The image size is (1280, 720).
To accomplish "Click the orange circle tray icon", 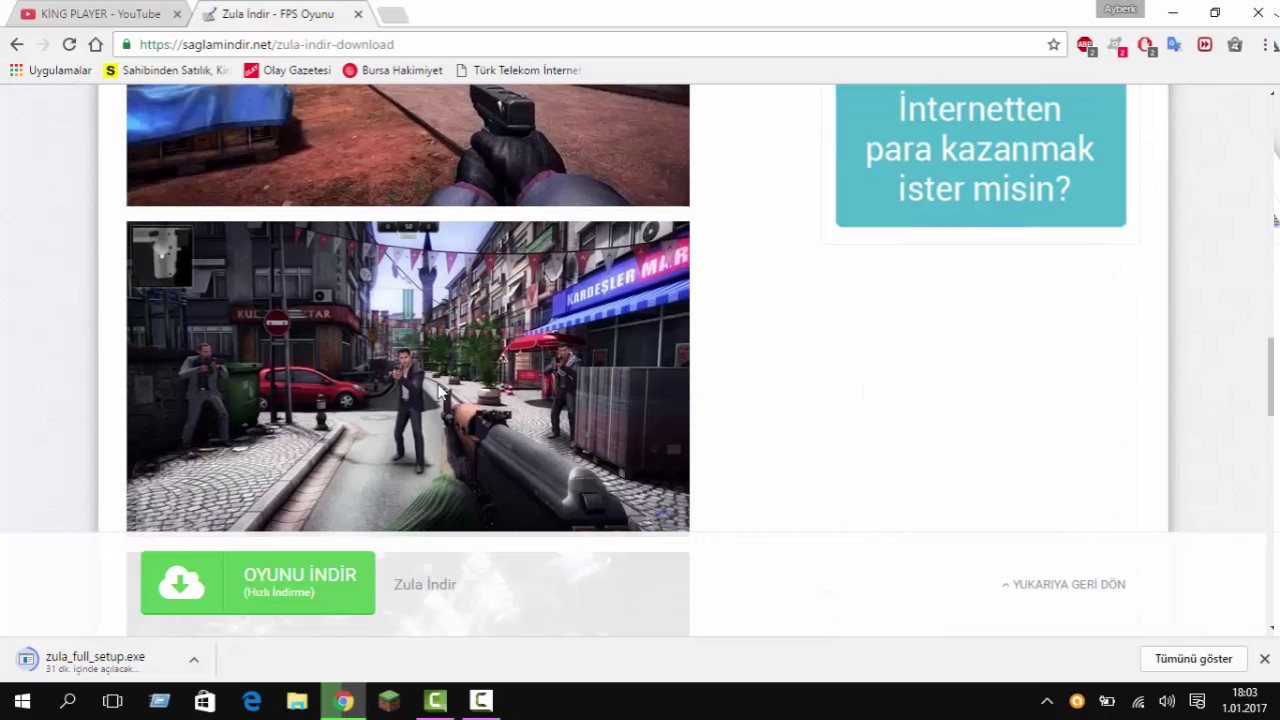I will pyautogui.click(x=1077, y=701).
